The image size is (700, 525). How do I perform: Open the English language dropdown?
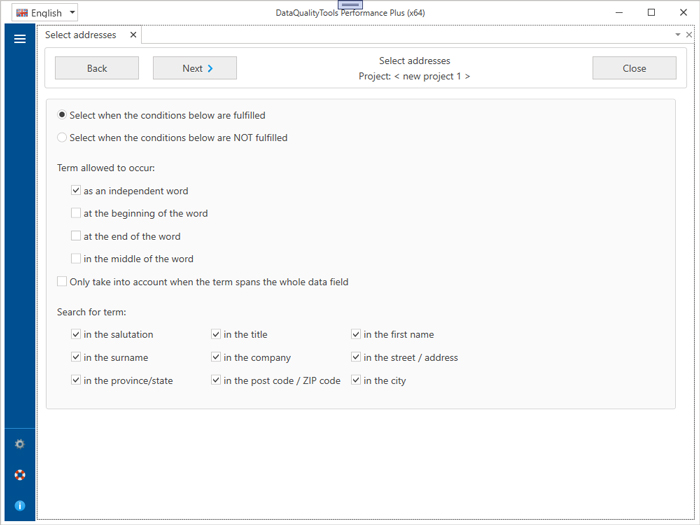pyautogui.click(x=45, y=13)
